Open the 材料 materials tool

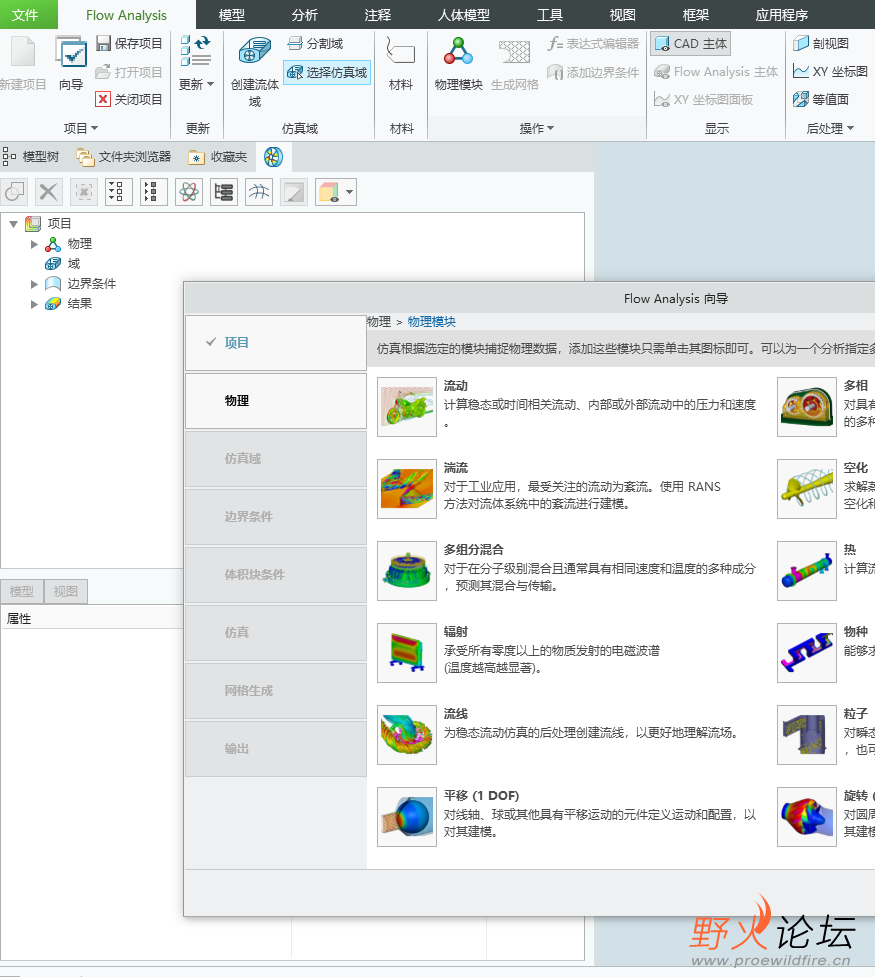401,62
